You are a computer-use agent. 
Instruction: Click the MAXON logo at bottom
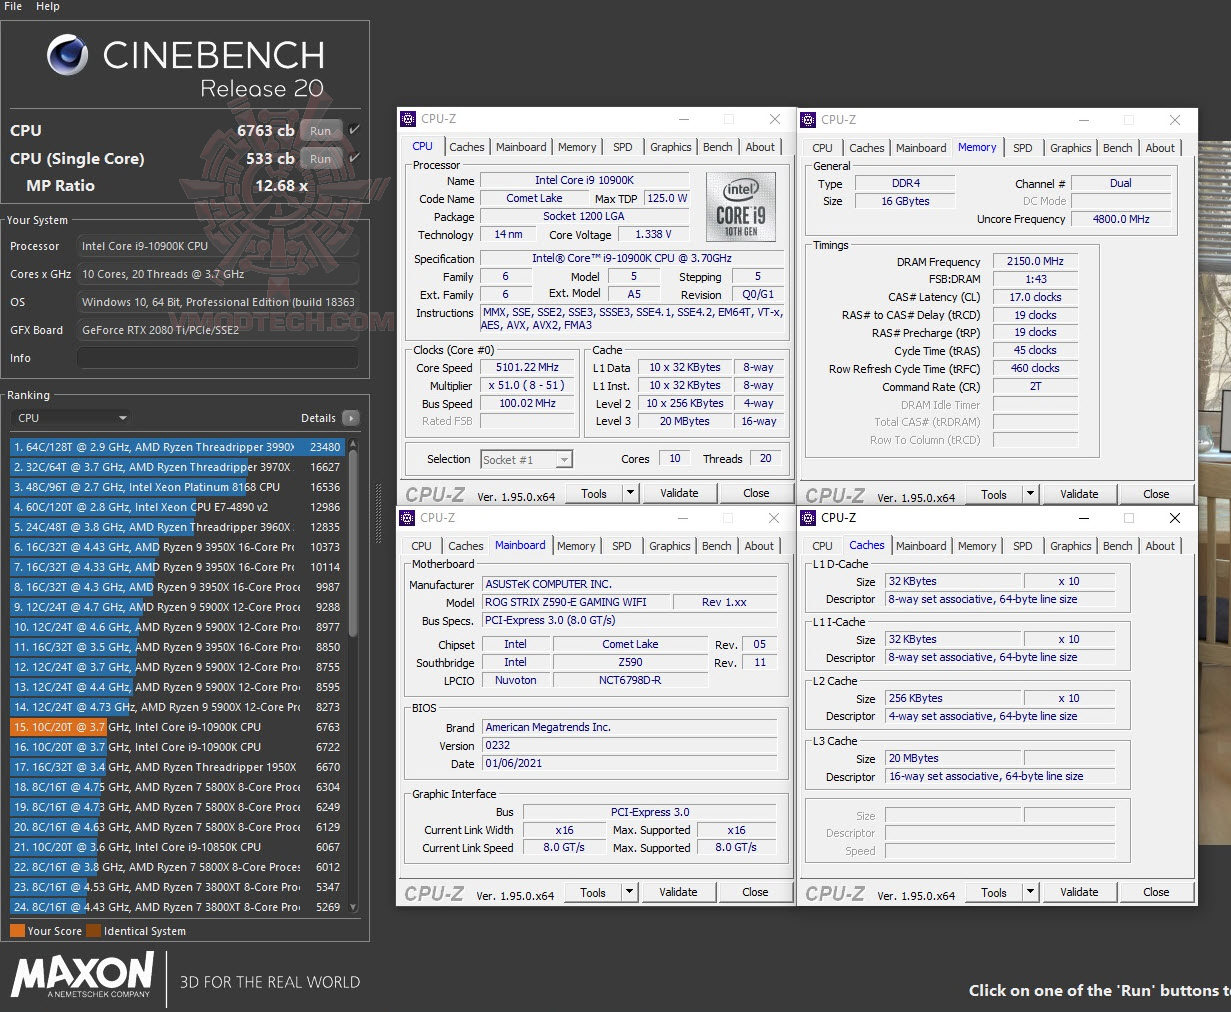click(82, 975)
